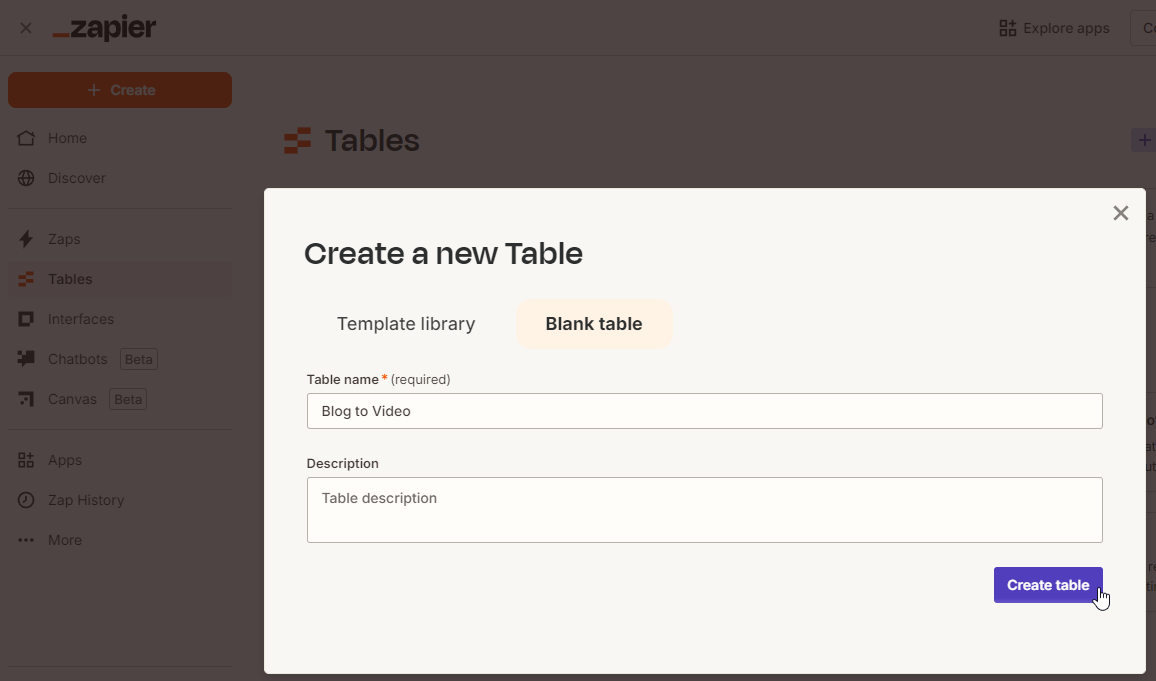Image resolution: width=1156 pixels, height=681 pixels.
Task: Click the Home icon in sidebar
Action: click(27, 138)
